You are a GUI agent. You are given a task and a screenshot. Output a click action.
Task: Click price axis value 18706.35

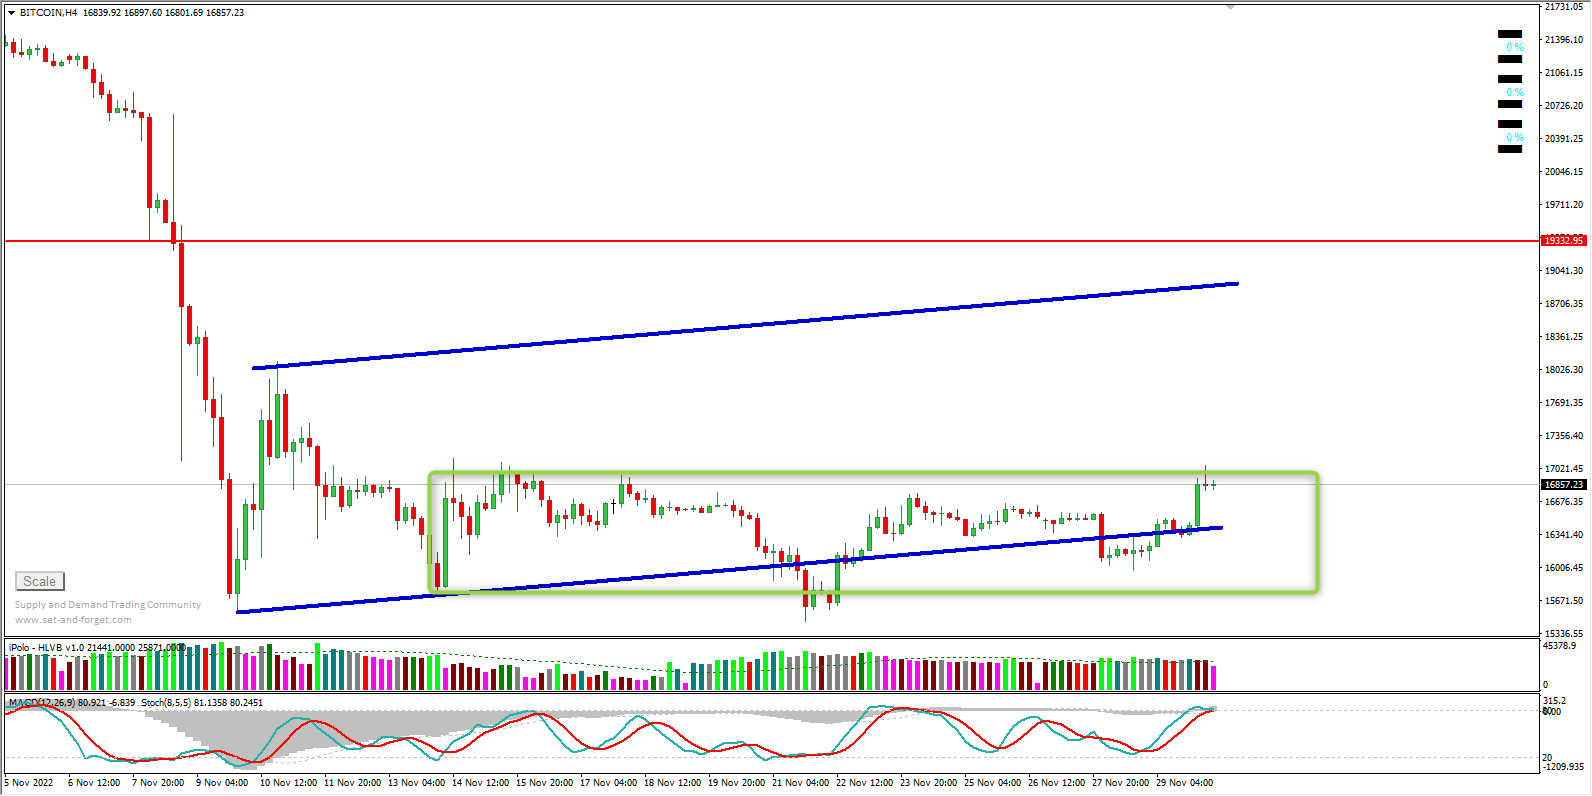pyautogui.click(x=1564, y=304)
